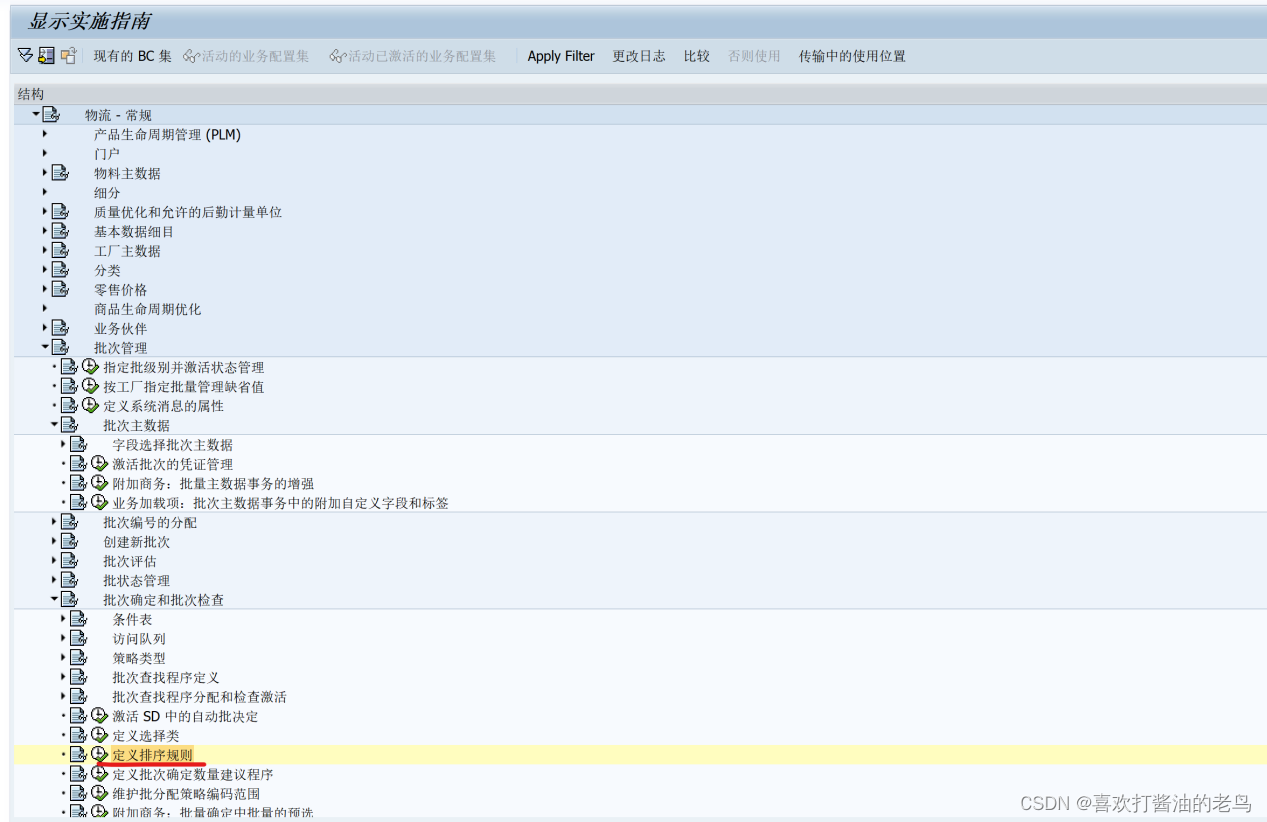Image resolution: width=1267 pixels, height=822 pixels.
Task: Open the 更改日志 function
Action: click(639, 56)
